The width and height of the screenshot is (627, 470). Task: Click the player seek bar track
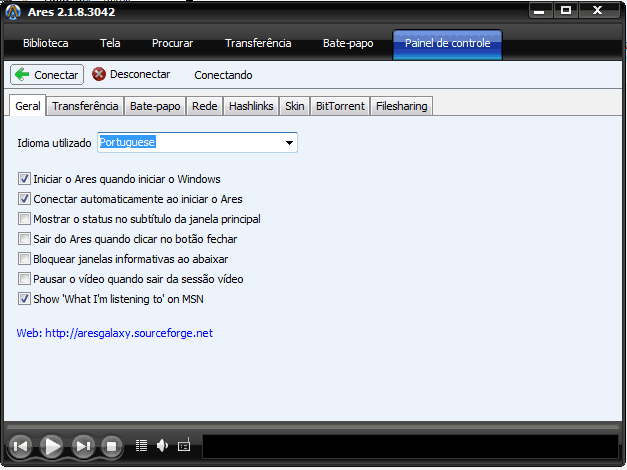point(313,427)
